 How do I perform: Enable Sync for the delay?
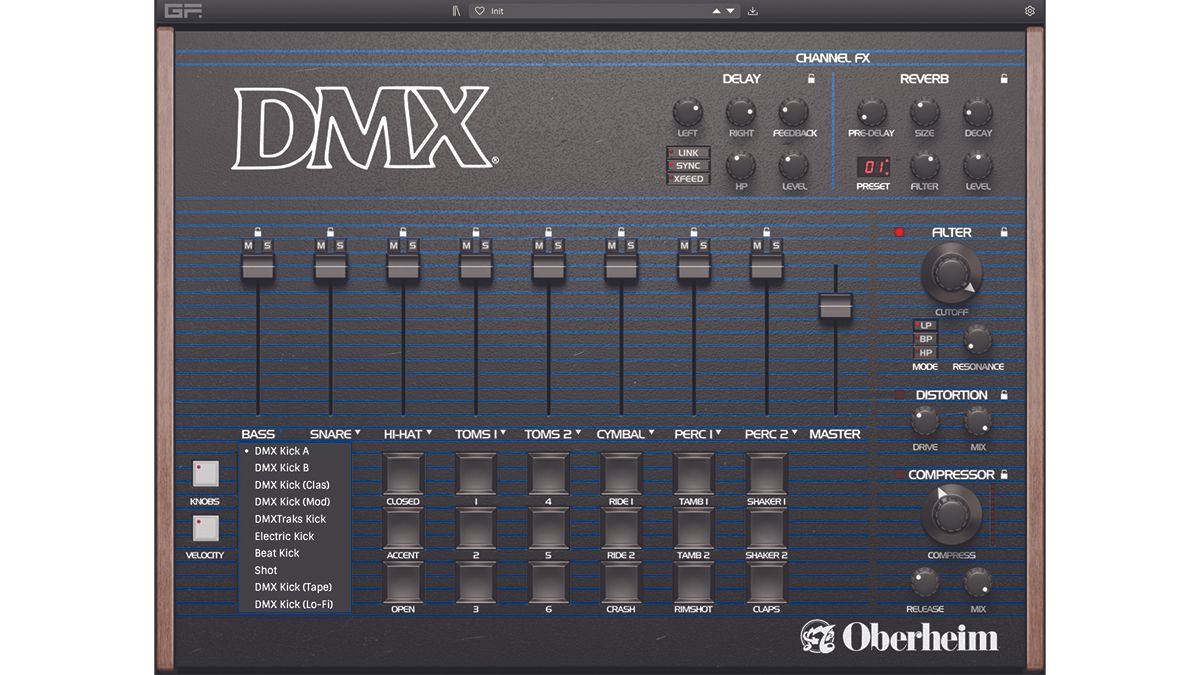click(x=687, y=165)
